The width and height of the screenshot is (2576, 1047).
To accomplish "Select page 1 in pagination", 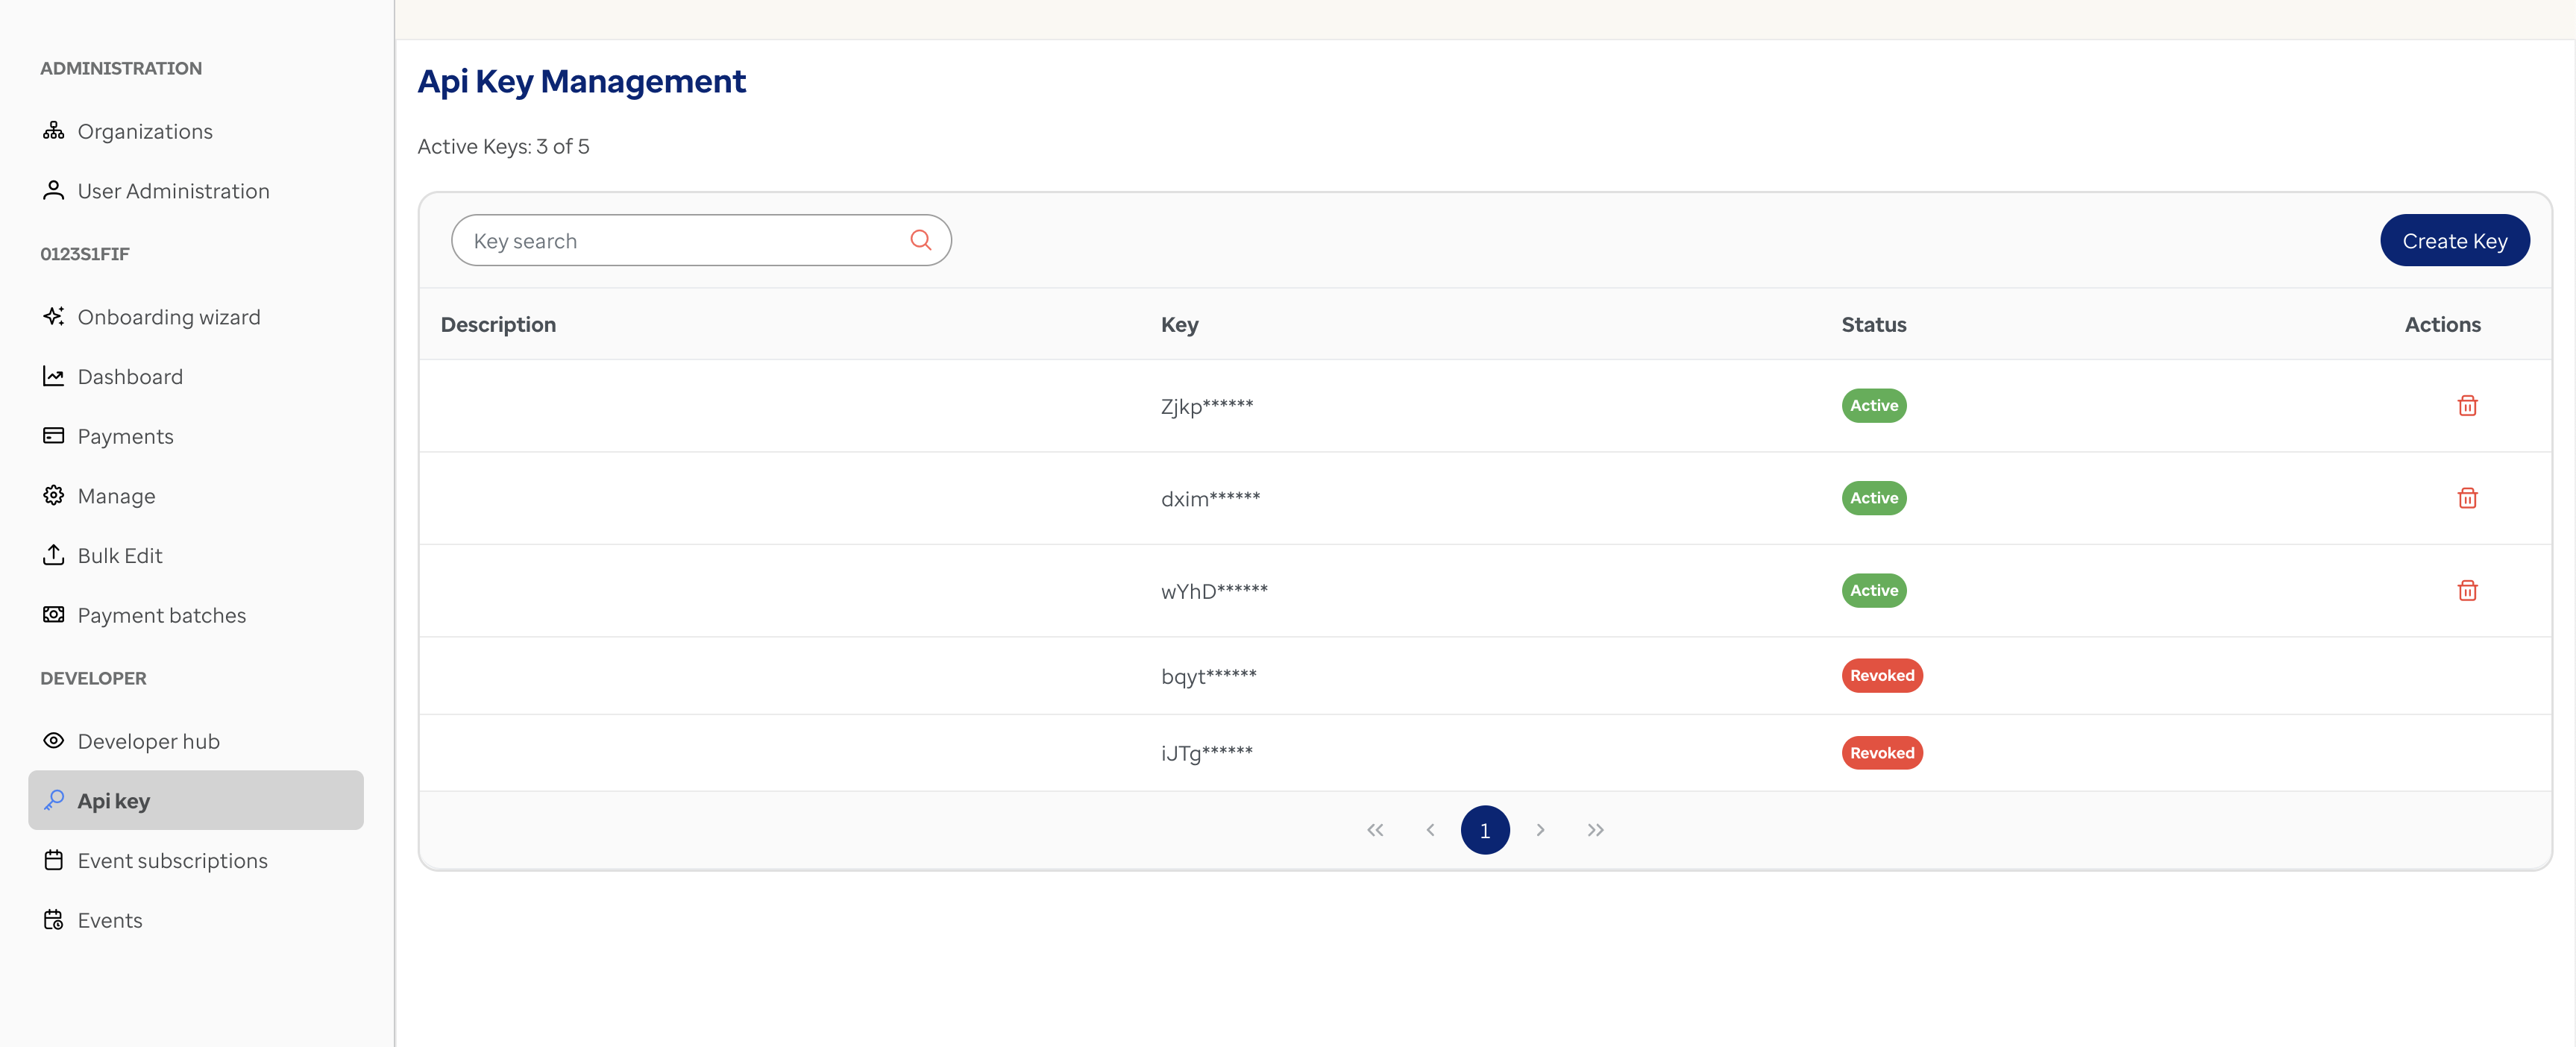I will click(x=1484, y=830).
